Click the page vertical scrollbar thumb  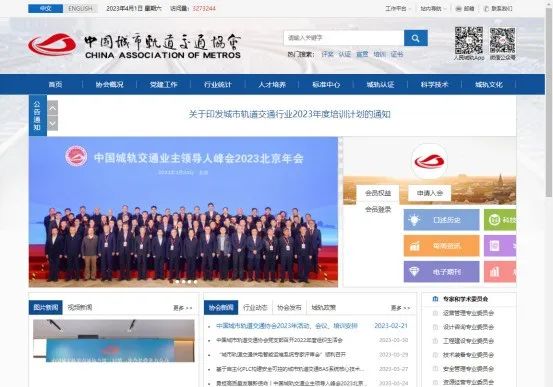click(549, 102)
